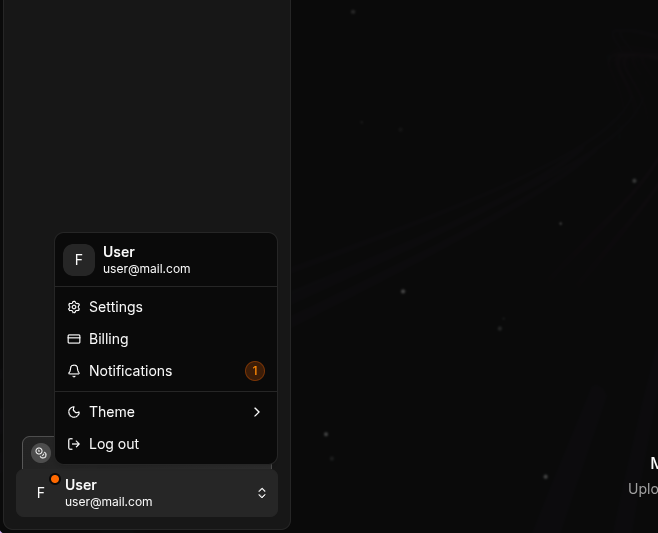Click user@mail.com in the popup header
The width and height of the screenshot is (658, 533).
(147, 269)
